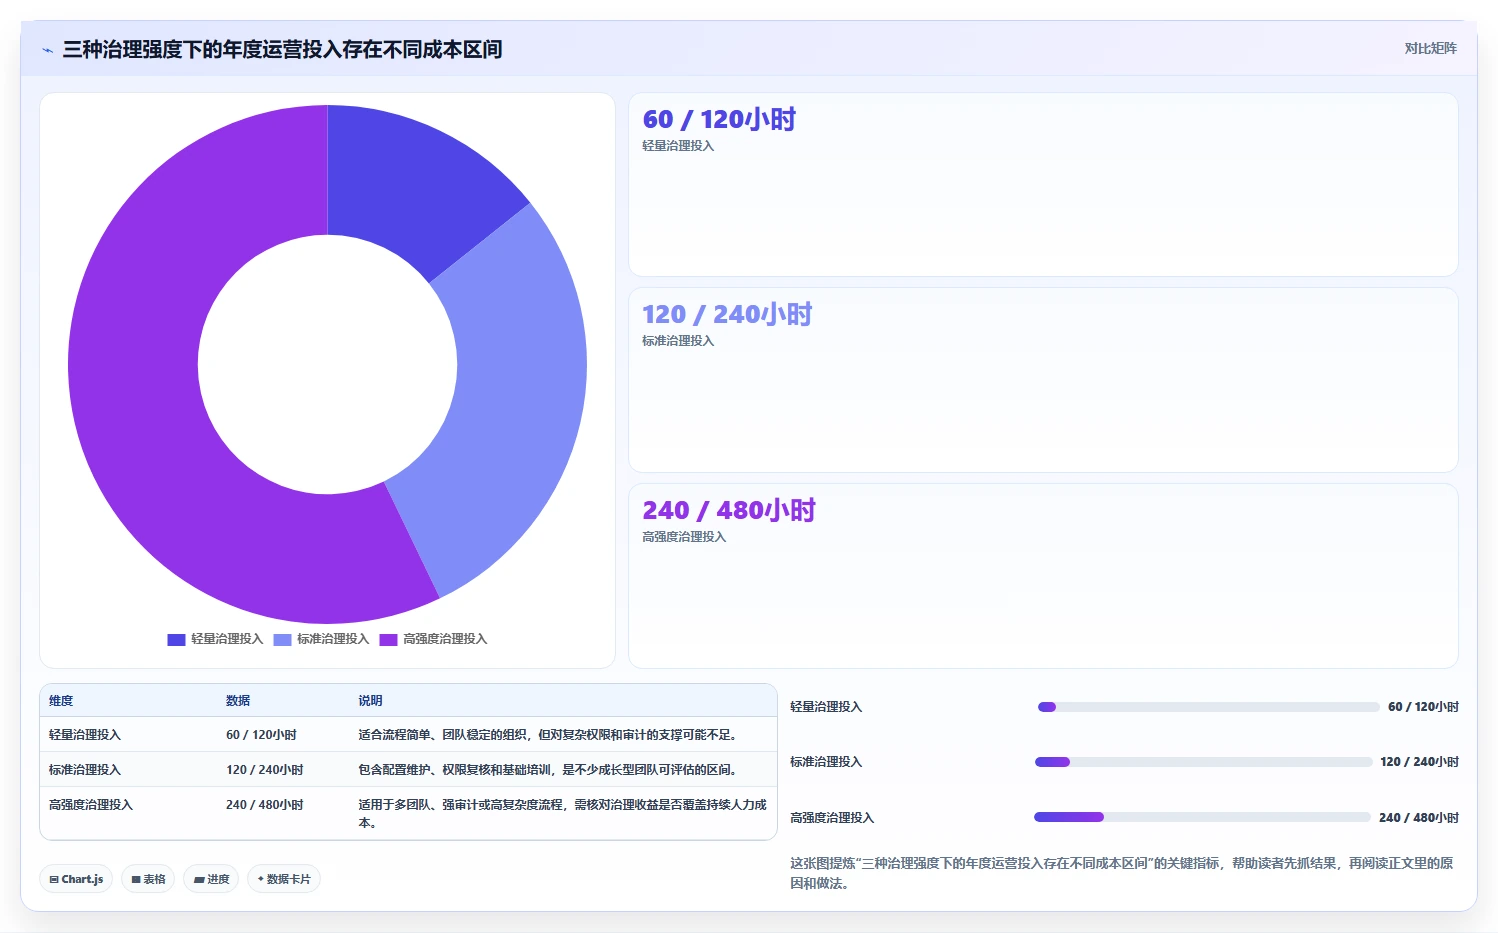Click the 120 / 240小时 value beside the progress bar

[1419, 762]
